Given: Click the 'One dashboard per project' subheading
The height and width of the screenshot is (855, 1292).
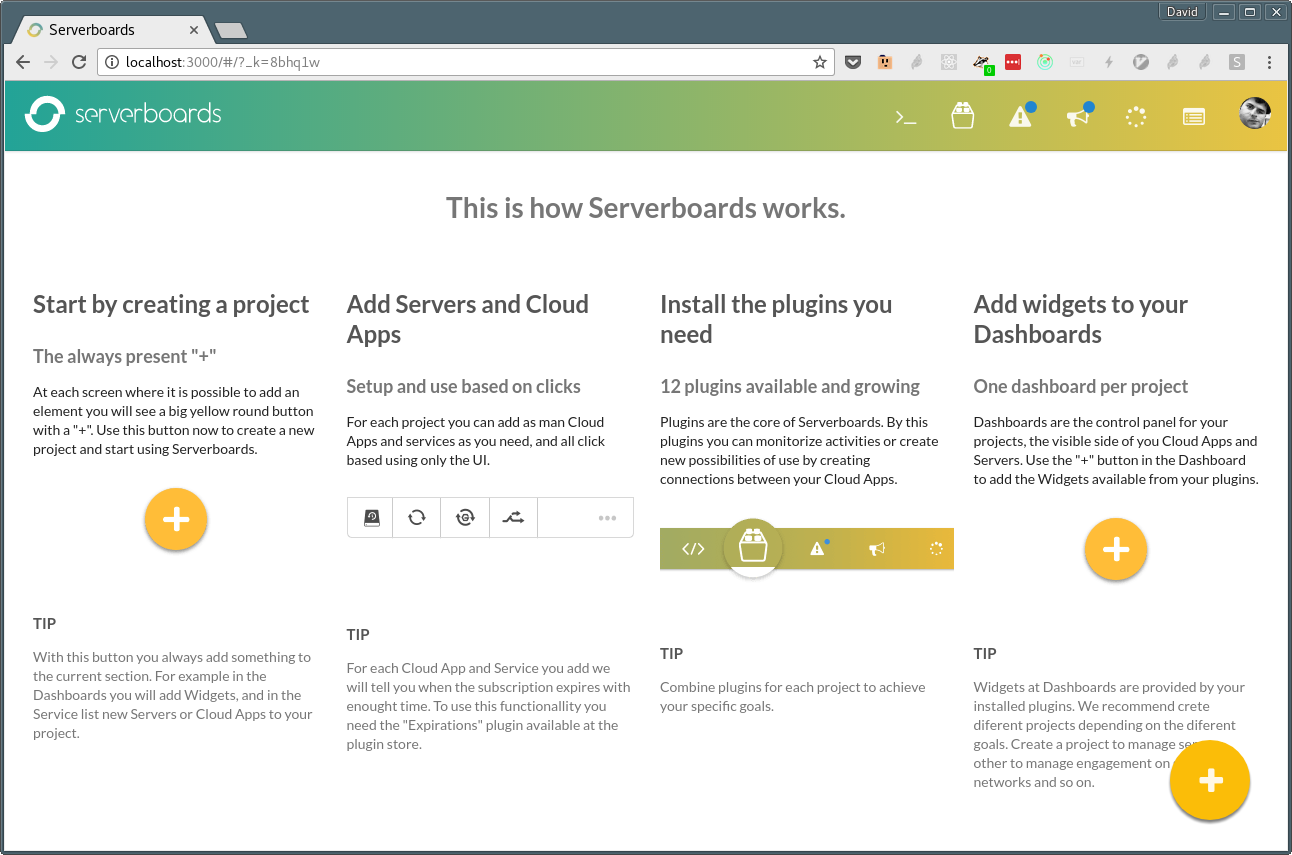Looking at the screenshot, I should tap(1081, 386).
